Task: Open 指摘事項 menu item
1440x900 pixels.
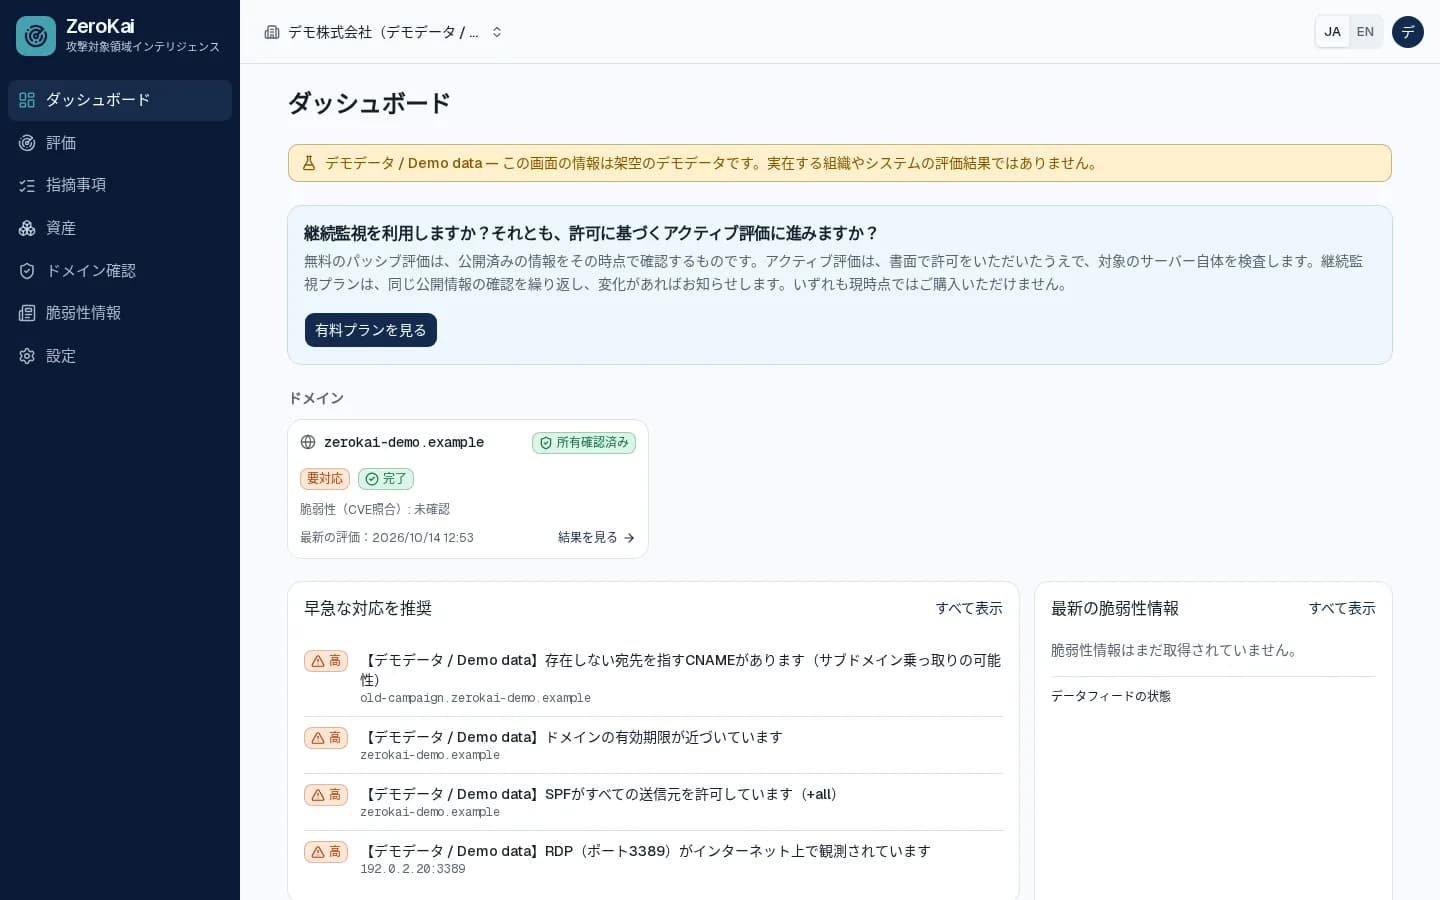Action: [120, 185]
